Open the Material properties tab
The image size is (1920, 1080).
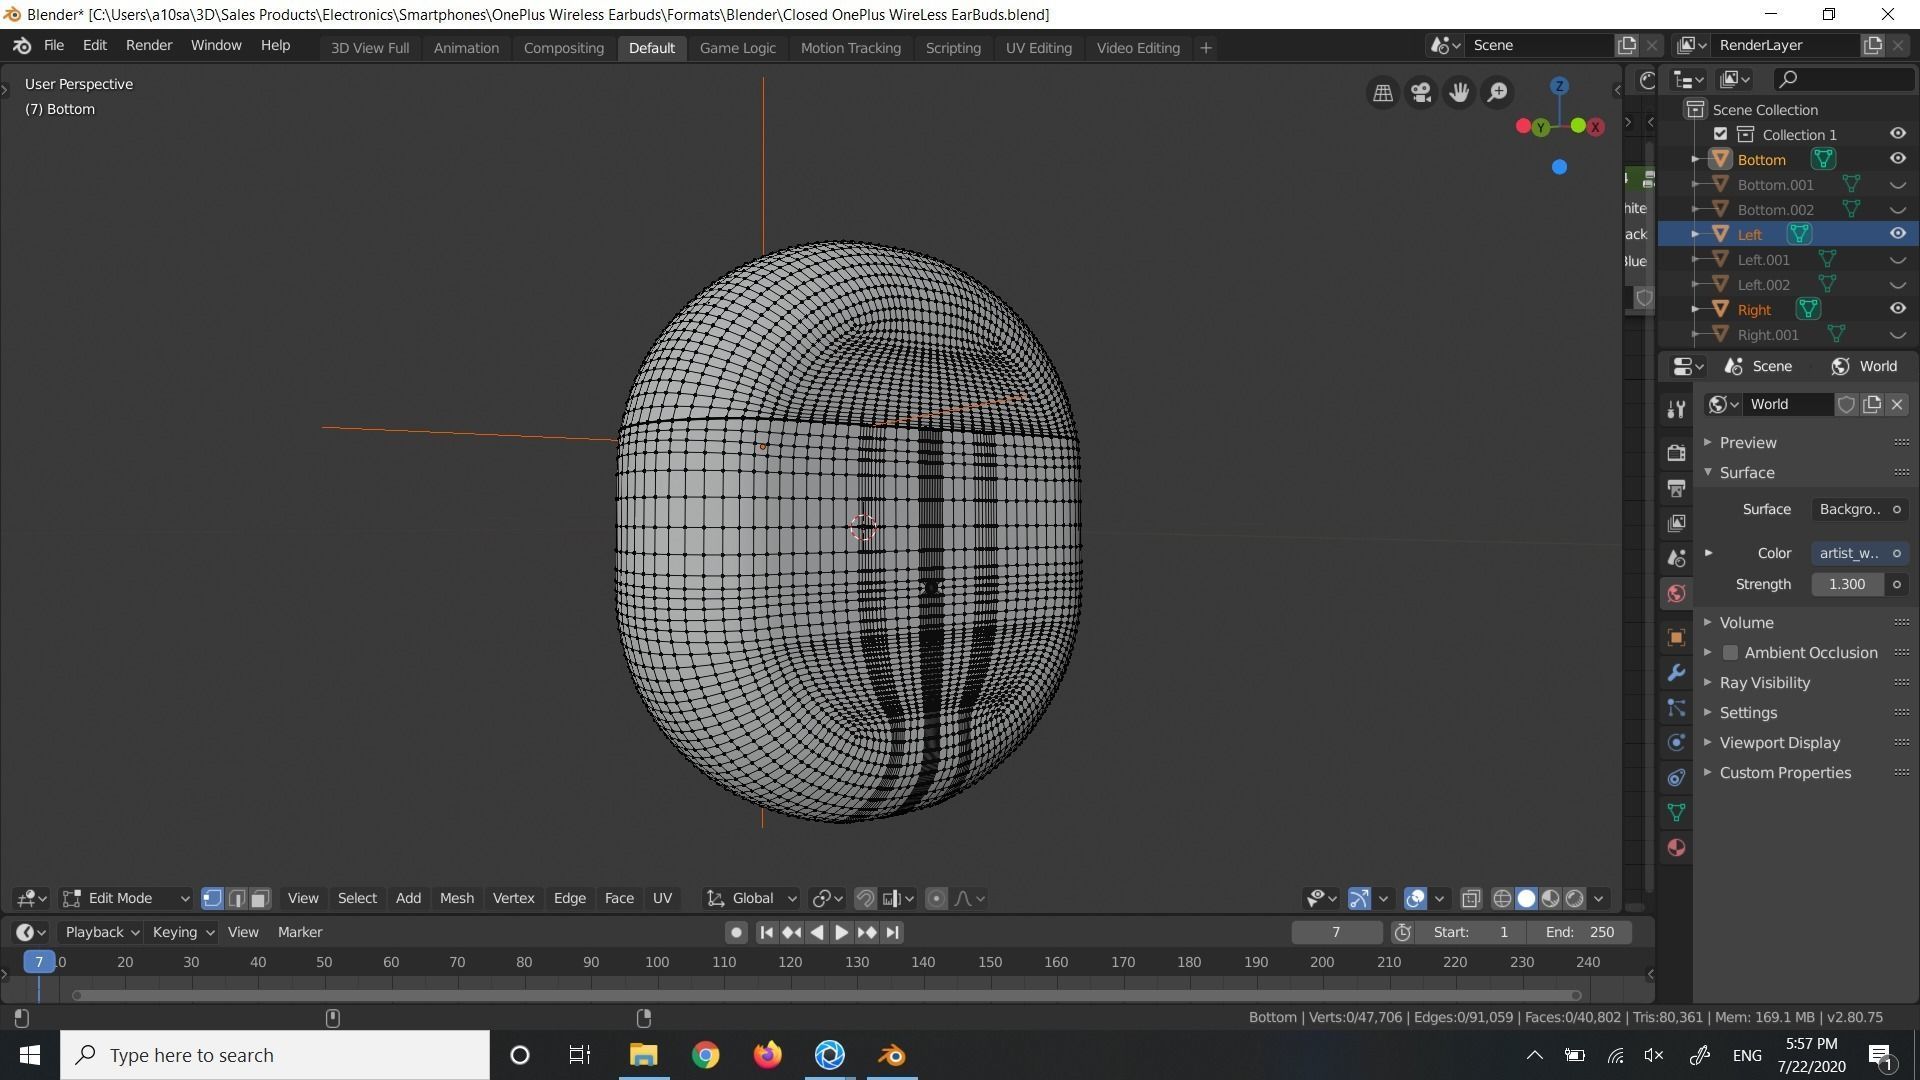pos(1677,848)
